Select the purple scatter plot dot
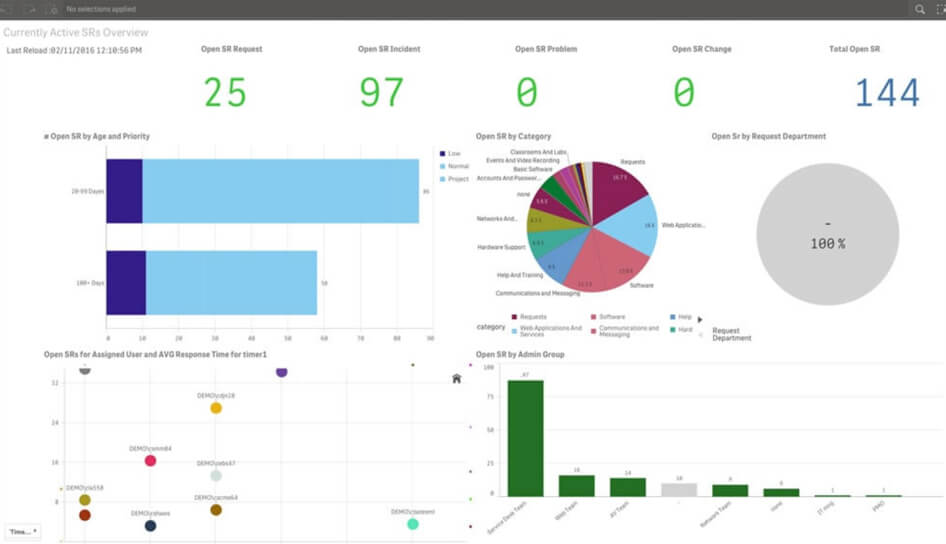Viewport: 946px width, 544px height. (x=281, y=372)
